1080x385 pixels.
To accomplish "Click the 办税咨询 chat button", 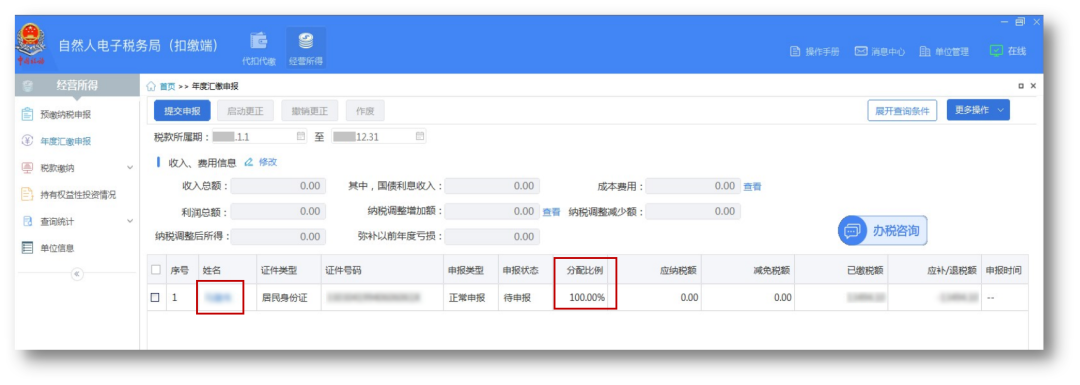I will (x=882, y=231).
